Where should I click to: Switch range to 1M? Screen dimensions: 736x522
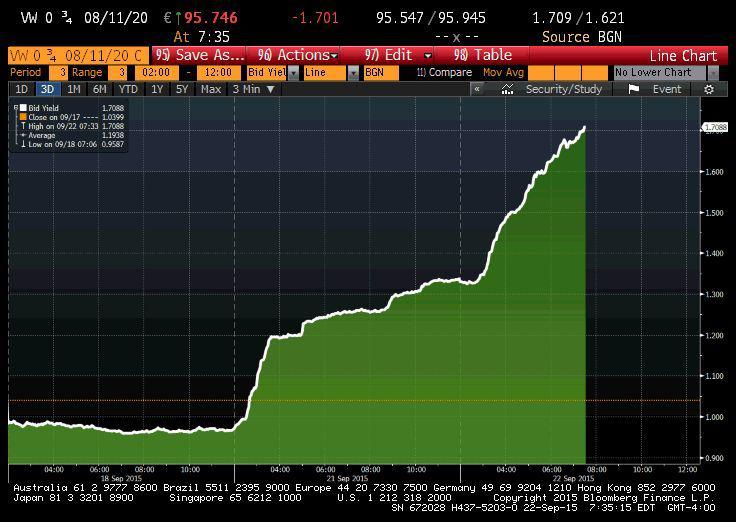(72, 89)
